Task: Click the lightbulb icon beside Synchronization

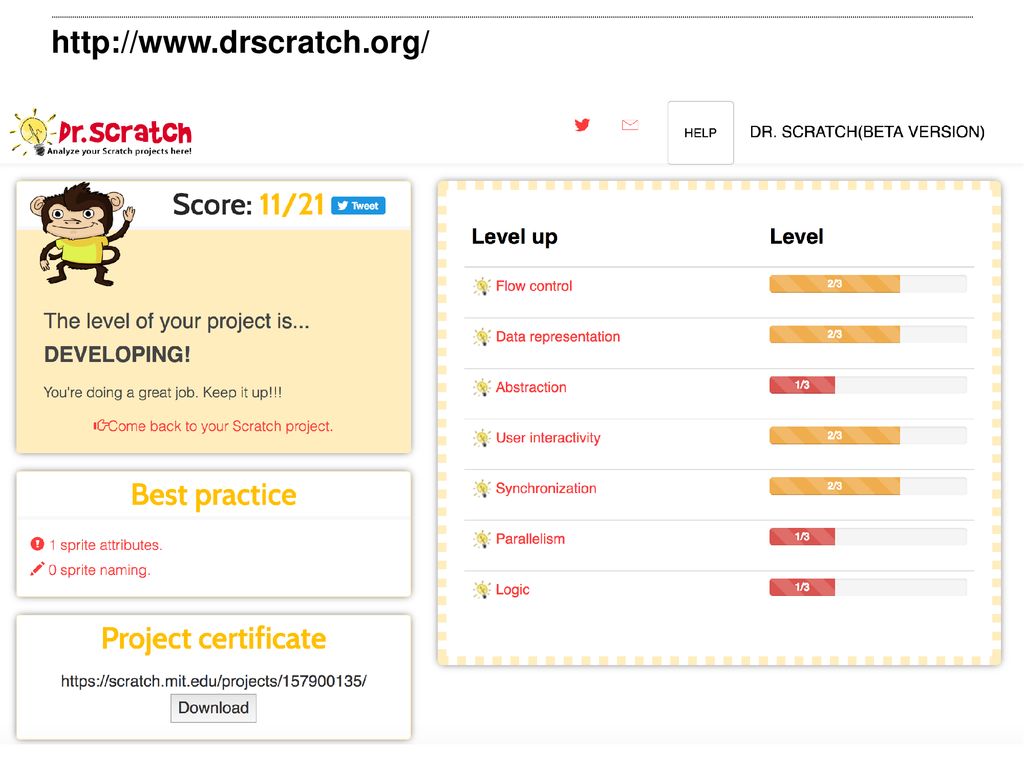Action: [482, 488]
